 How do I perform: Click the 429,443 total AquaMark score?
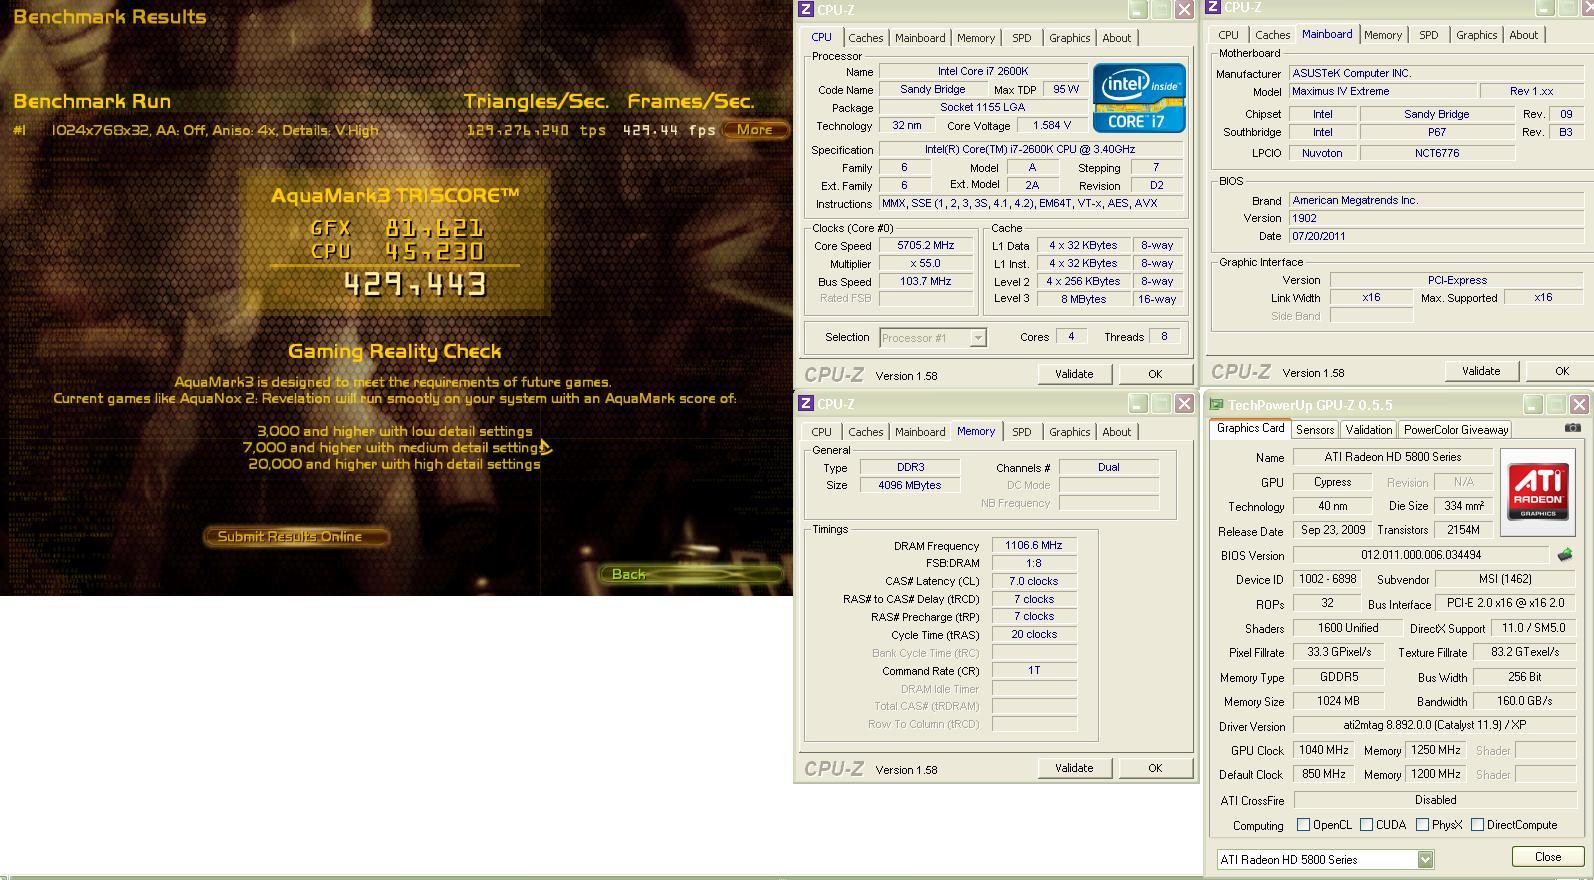click(x=415, y=285)
